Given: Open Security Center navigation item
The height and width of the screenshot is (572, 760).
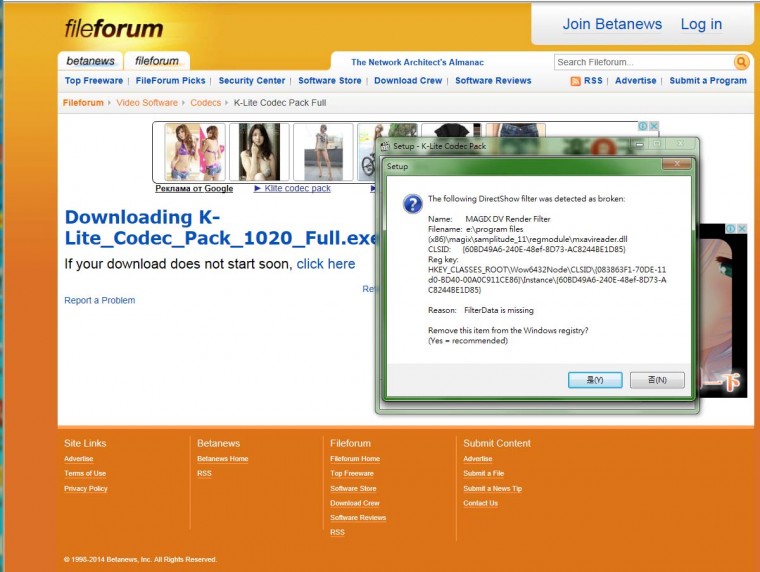Looking at the screenshot, I should [x=252, y=81].
